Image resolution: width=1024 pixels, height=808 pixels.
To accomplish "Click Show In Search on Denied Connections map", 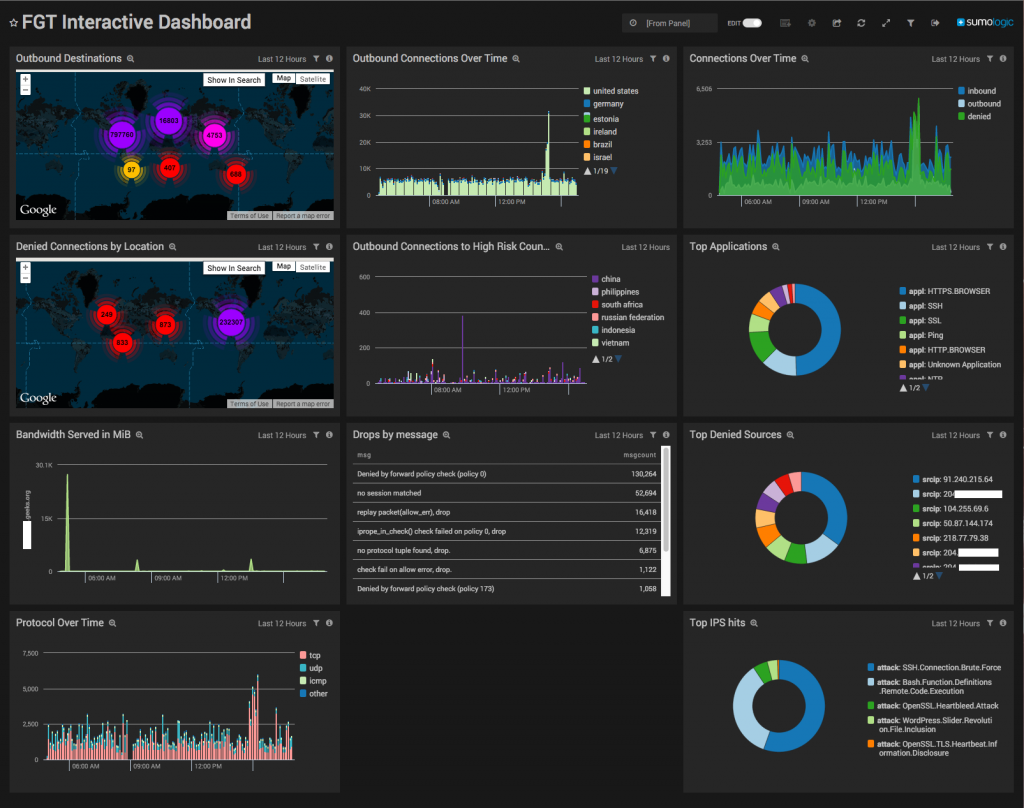I will 234,268.
